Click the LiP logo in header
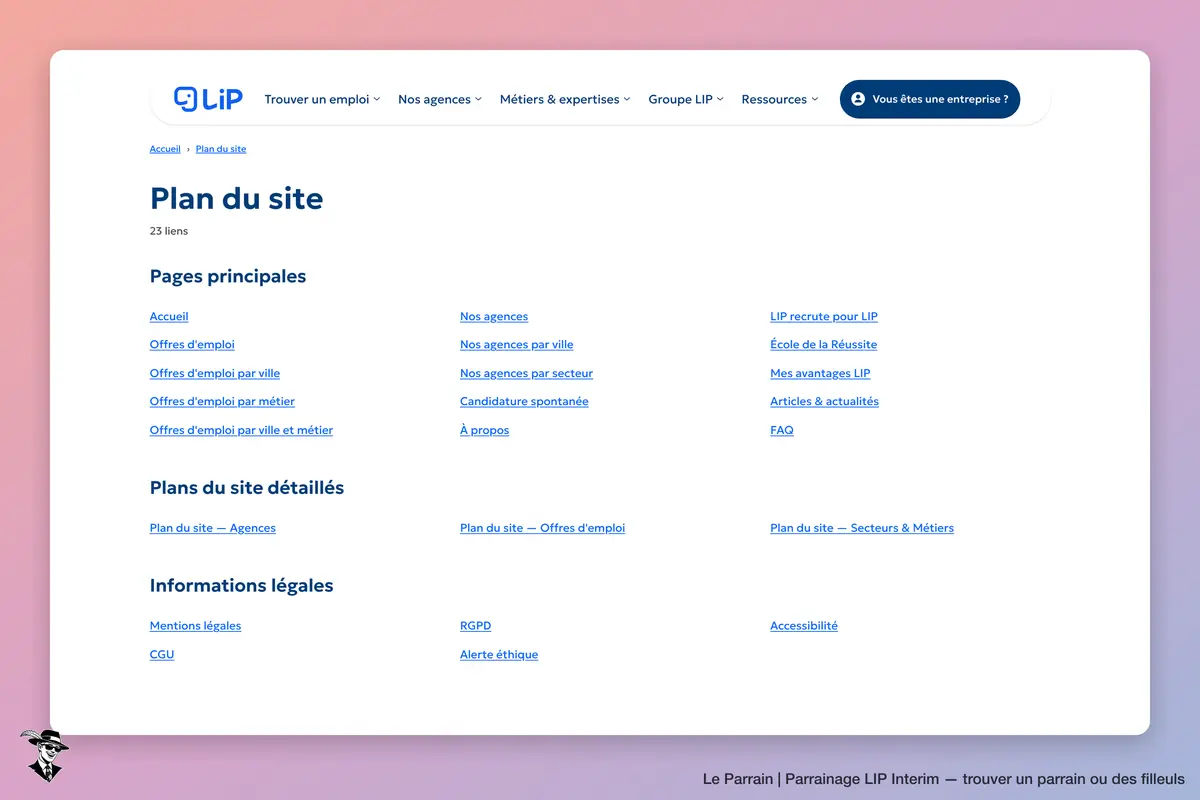The width and height of the screenshot is (1200, 800). tap(208, 99)
